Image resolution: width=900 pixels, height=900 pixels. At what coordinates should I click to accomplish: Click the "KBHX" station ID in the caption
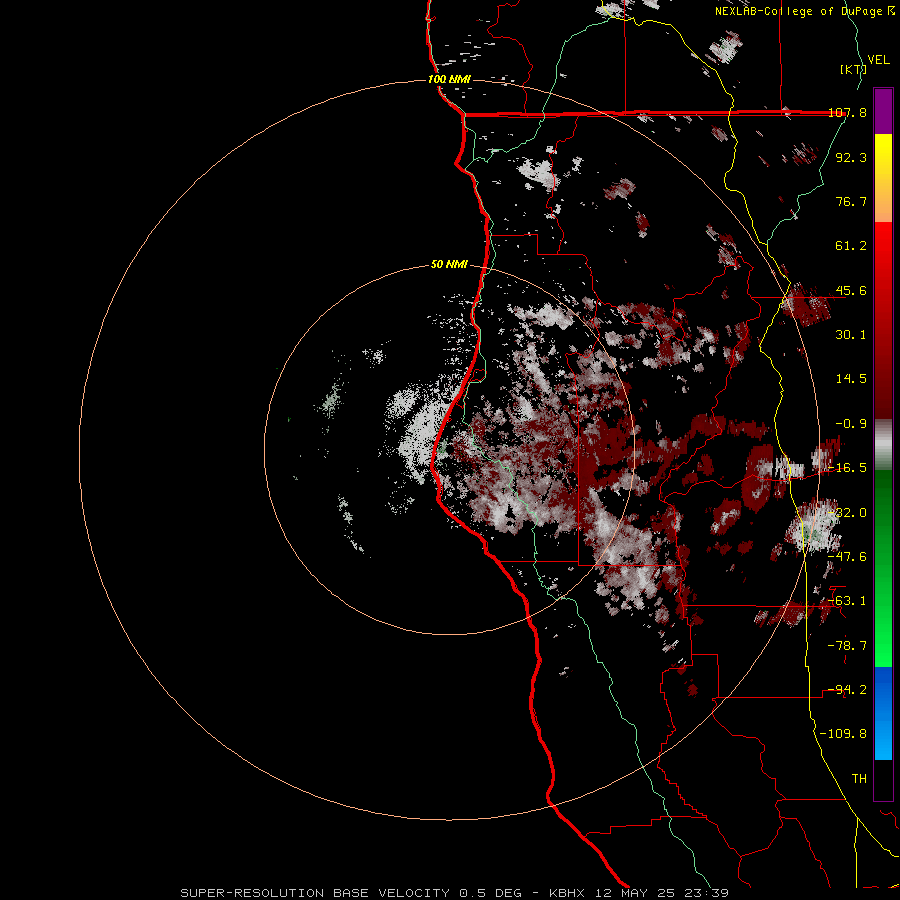tap(567, 893)
